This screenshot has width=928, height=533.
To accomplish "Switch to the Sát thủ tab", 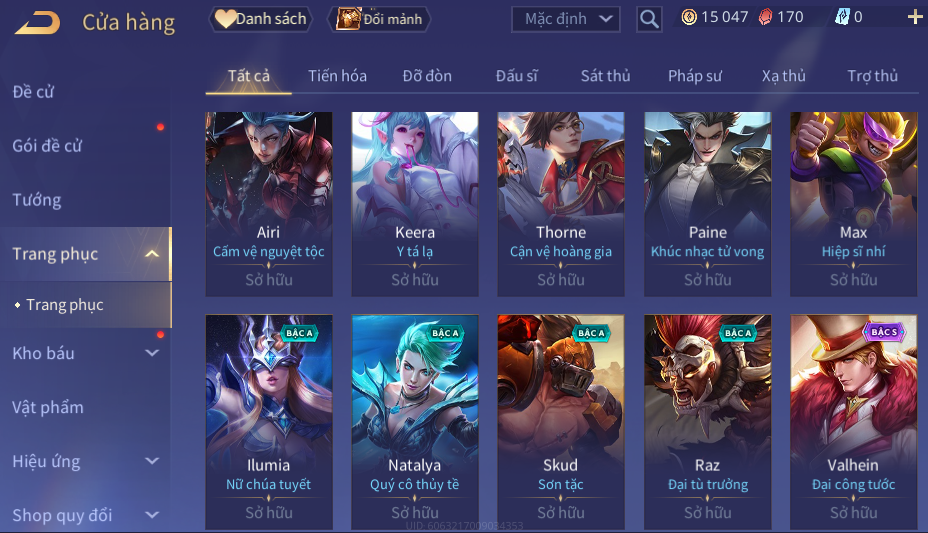I will pyautogui.click(x=605, y=76).
